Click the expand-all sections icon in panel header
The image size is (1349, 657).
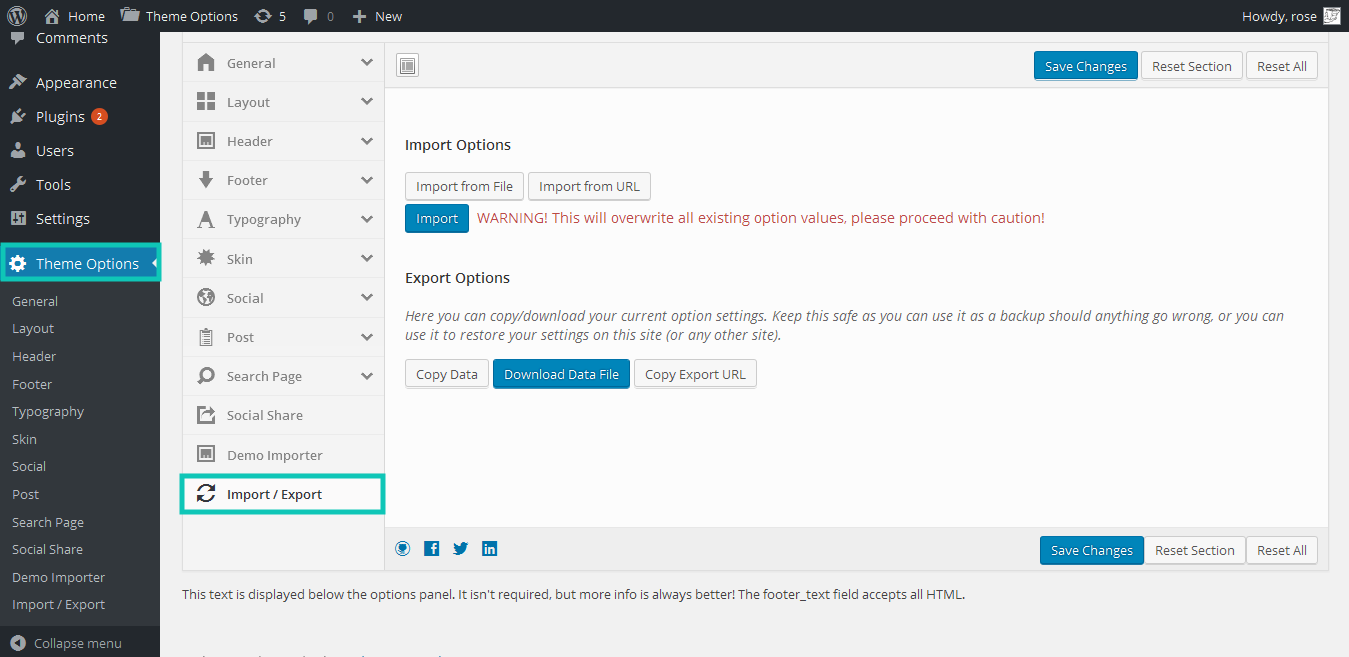[x=407, y=66]
